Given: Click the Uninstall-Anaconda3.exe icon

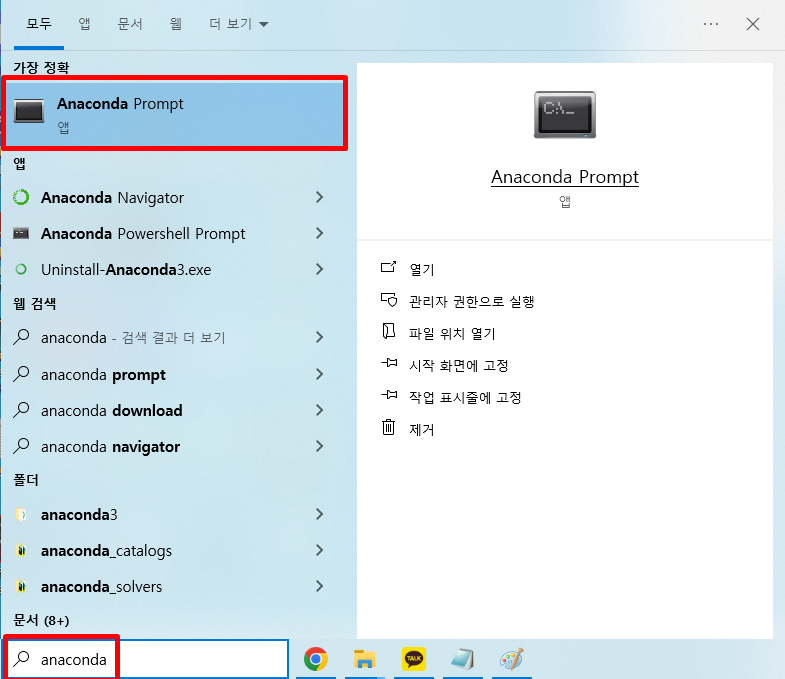Looking at the screenshot, I should pyautogui.click(x=21, y=269).
